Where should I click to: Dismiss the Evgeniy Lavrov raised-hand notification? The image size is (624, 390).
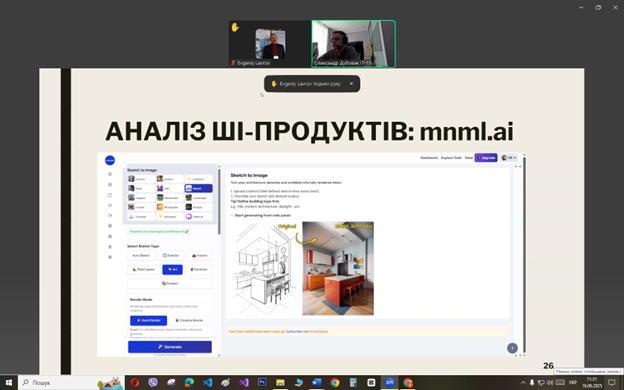[351, 84]
